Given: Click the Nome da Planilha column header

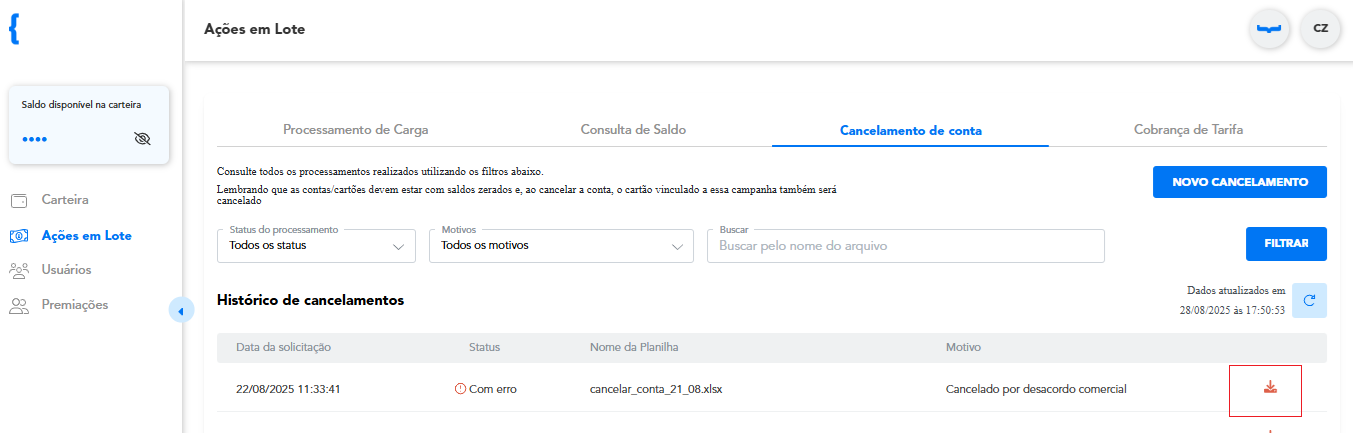Looking at the screenshot, I should pos(635,347).
